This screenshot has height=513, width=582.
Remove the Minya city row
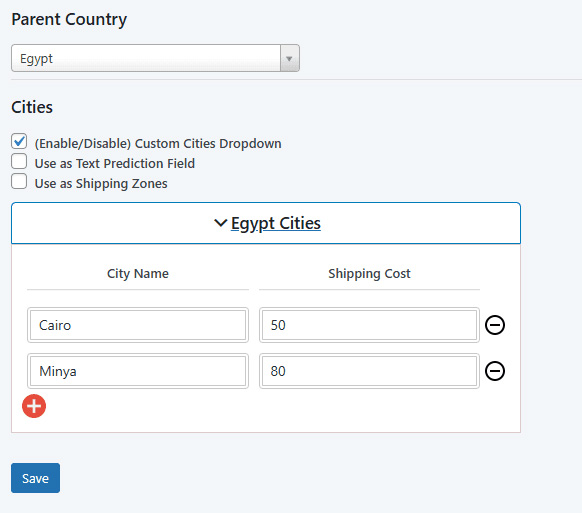pos(495,371)
